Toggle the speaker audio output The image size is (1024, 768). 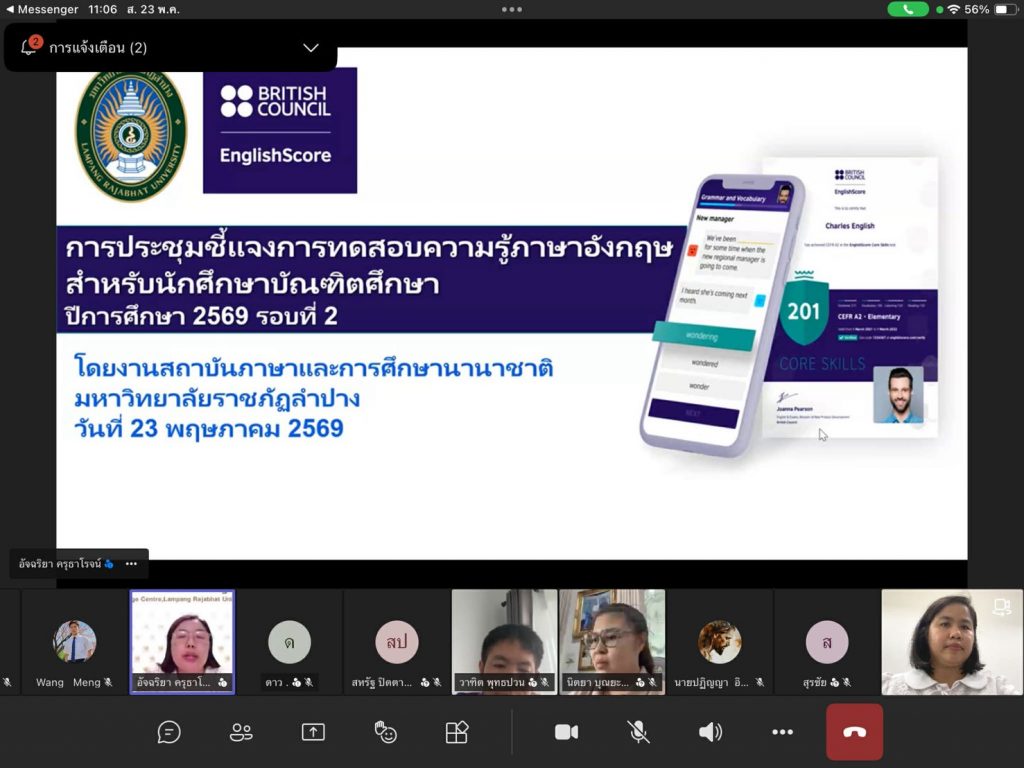(710, 732)
